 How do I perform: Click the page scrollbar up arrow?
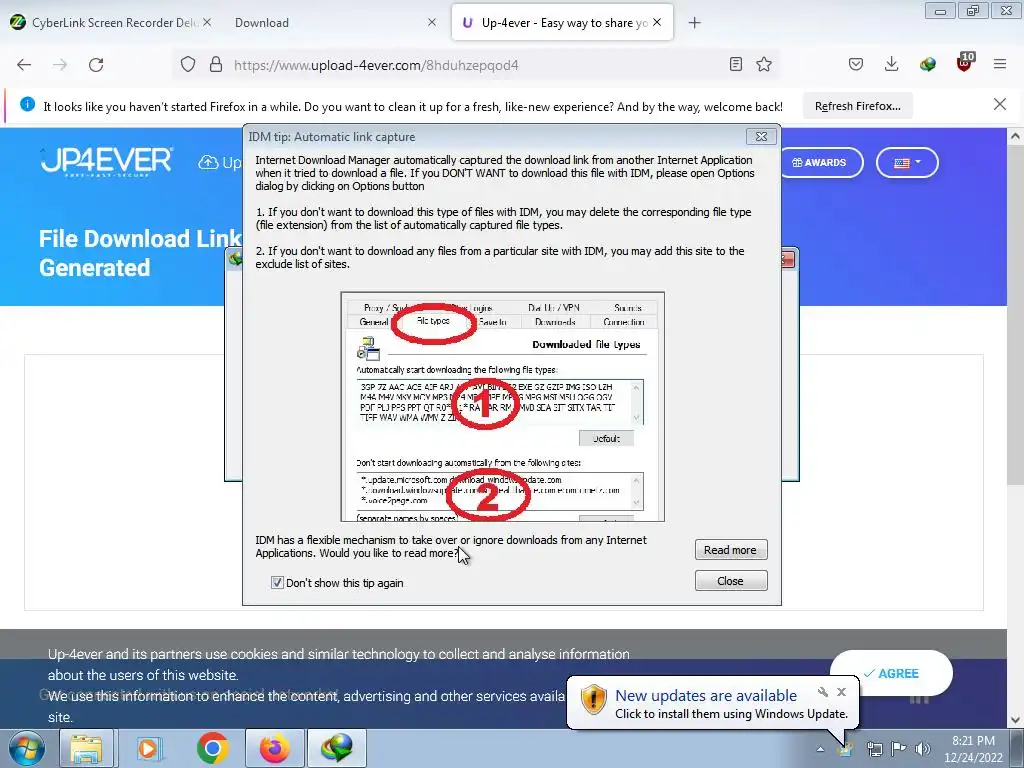coord(1016,136)
